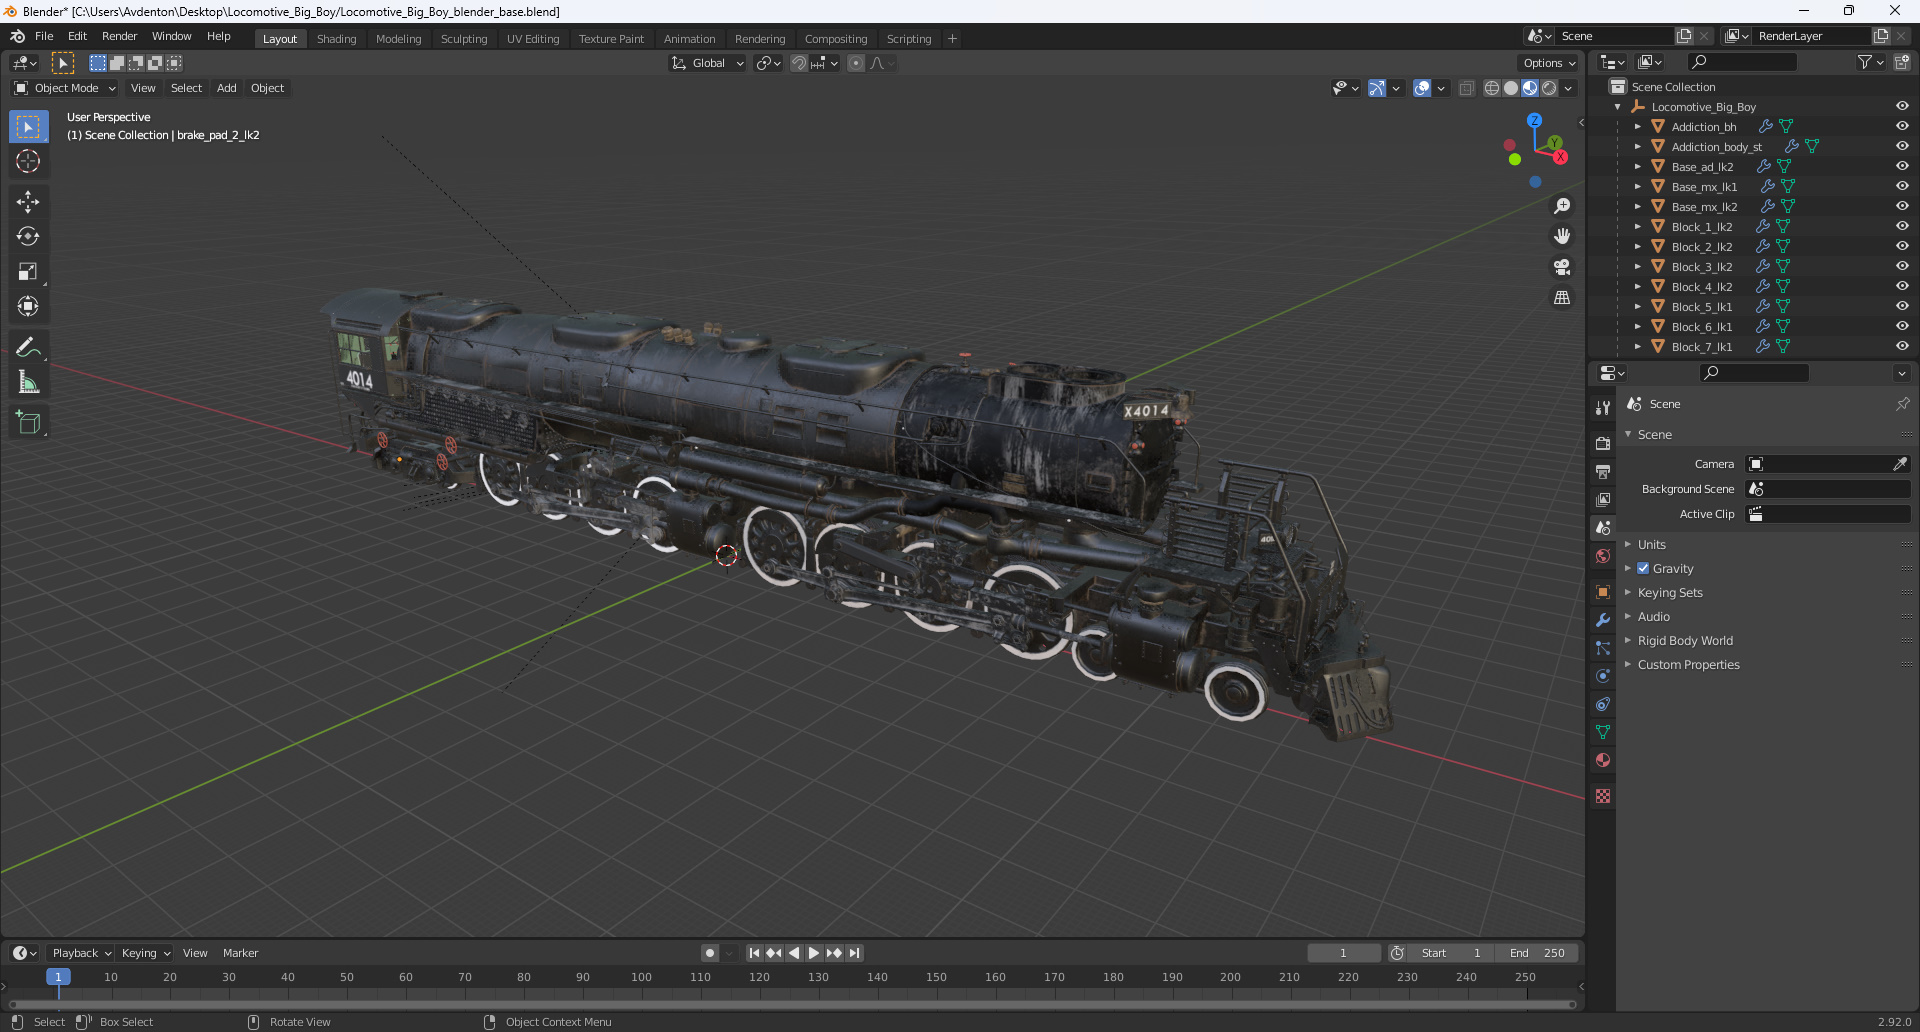
Task: Click the Play animation button
Action: tap(814, 953)
